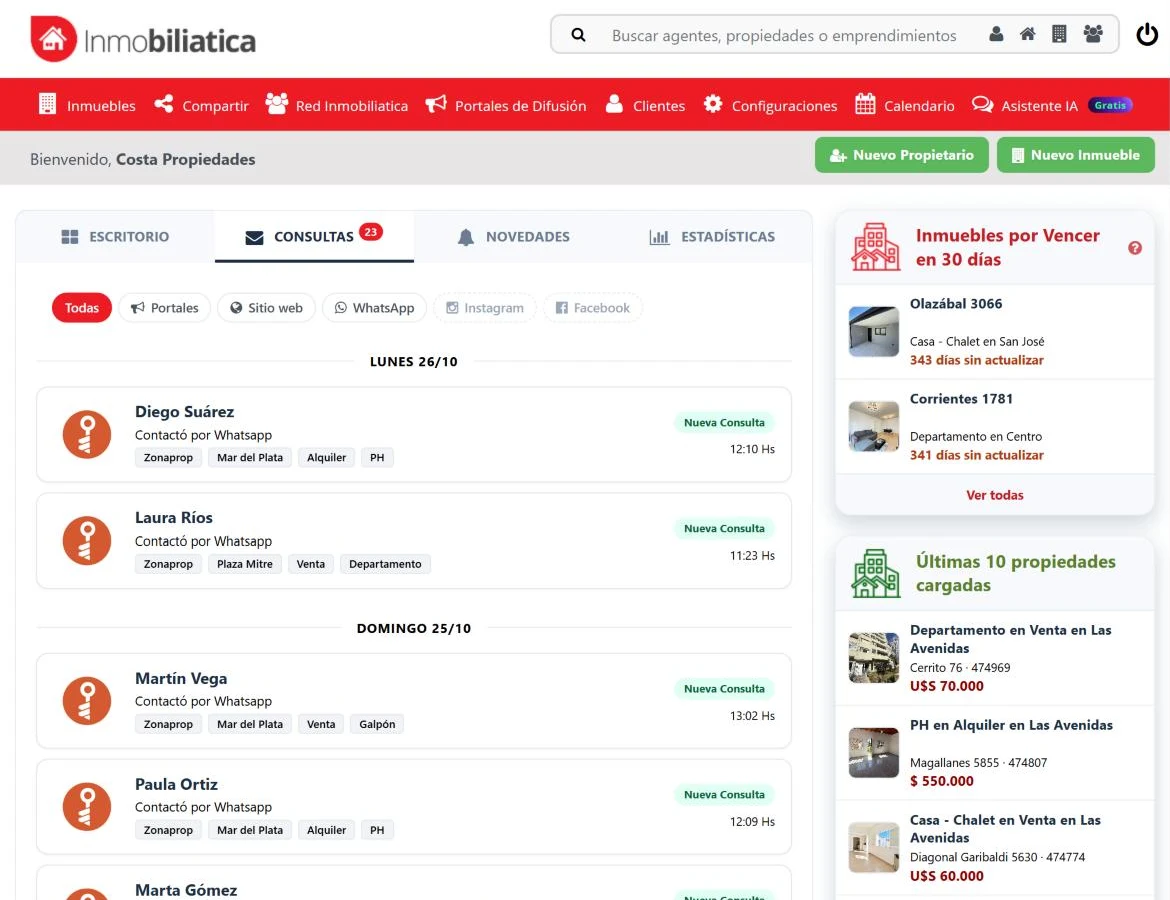Screen dimensions: 1170x900
Task: Click Zonaprop tag on Paula Ortiz card
Action: pyautogui.click(x=168, y=830)
